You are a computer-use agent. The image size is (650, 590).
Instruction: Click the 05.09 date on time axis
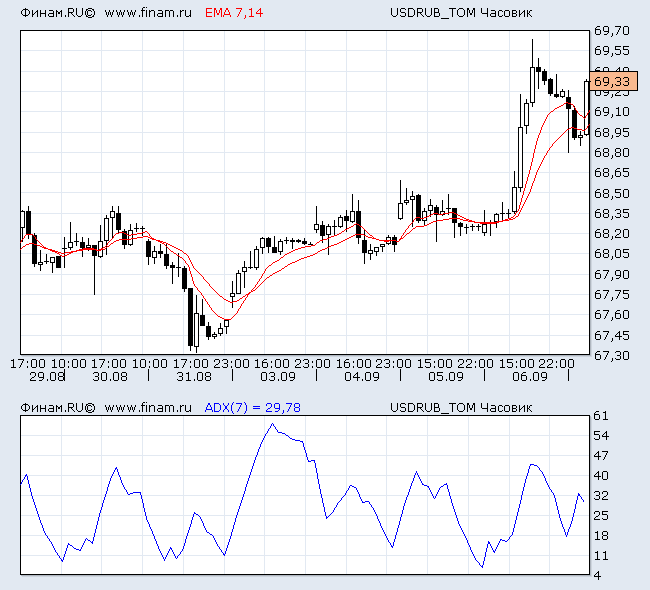(x=445, y=377)
